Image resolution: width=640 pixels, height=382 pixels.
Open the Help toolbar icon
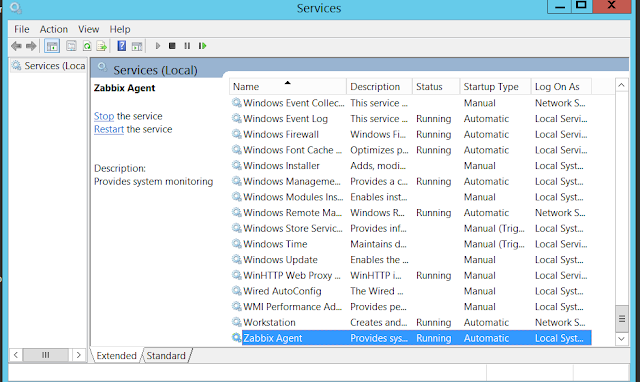(x=122, y=46)
